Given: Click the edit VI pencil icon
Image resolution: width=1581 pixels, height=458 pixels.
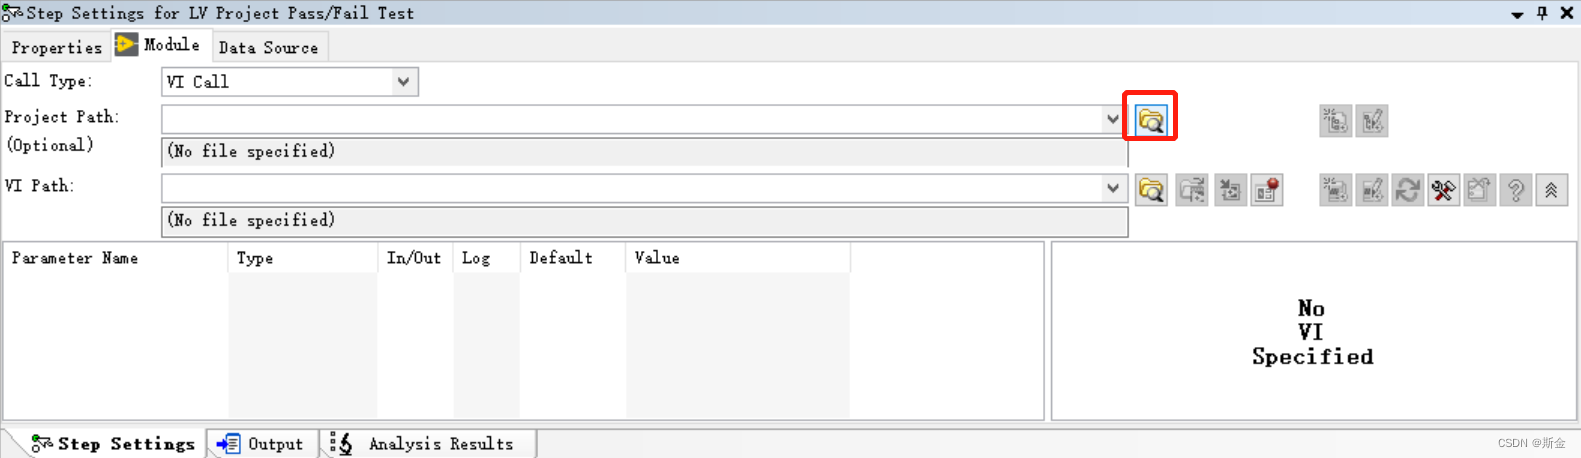Looking at the screenshot, I should [x=1372, y=189].
